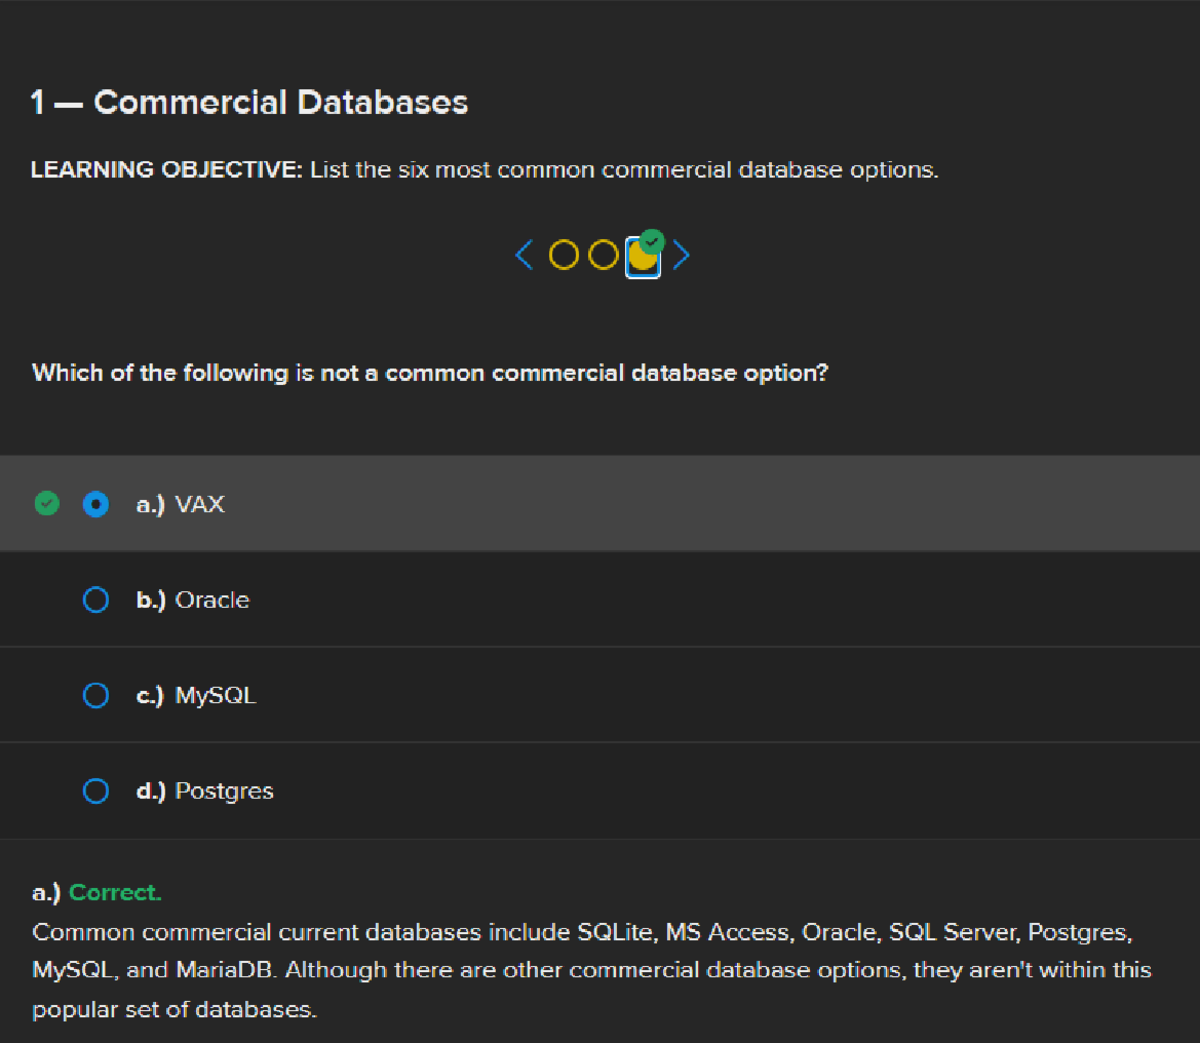Click the Commercial Databases heading
1200x1043 pixels.
[x=249, y=102]
